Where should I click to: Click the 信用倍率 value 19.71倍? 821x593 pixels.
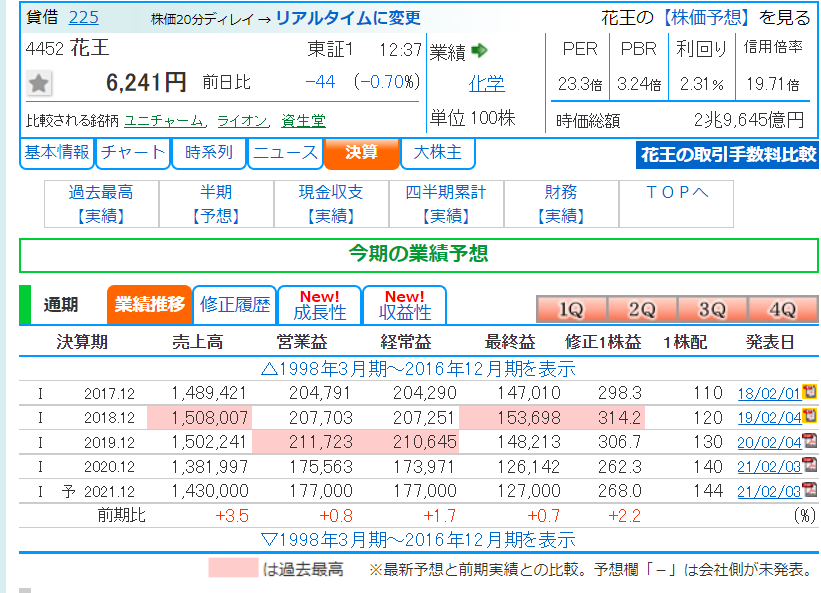point(773,84)
